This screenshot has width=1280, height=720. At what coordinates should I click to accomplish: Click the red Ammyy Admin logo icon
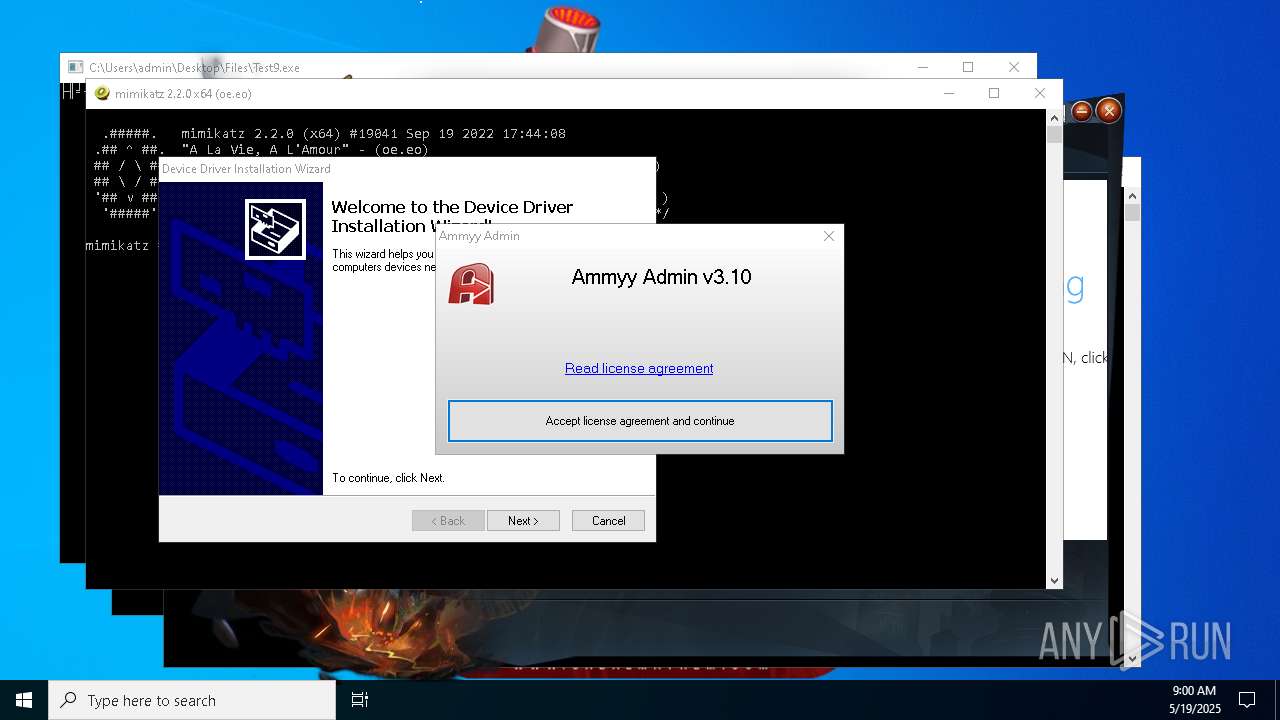coord(471,284)
